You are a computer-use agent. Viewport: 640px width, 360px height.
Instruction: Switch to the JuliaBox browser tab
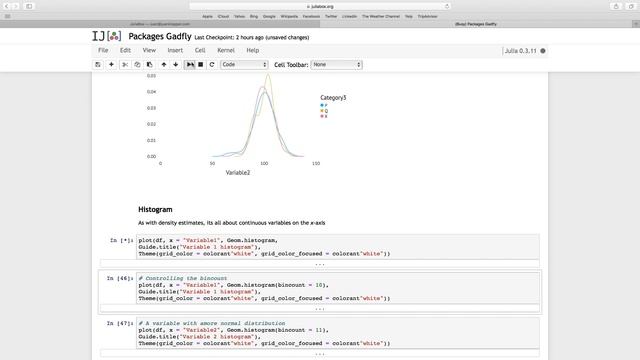pyautogui.click(x=160, y=24)
